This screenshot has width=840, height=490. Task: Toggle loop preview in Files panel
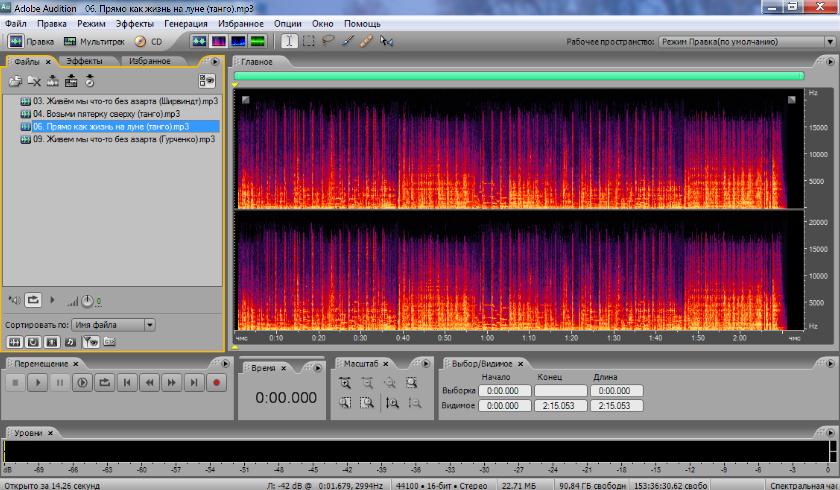(x=33, y=299)
